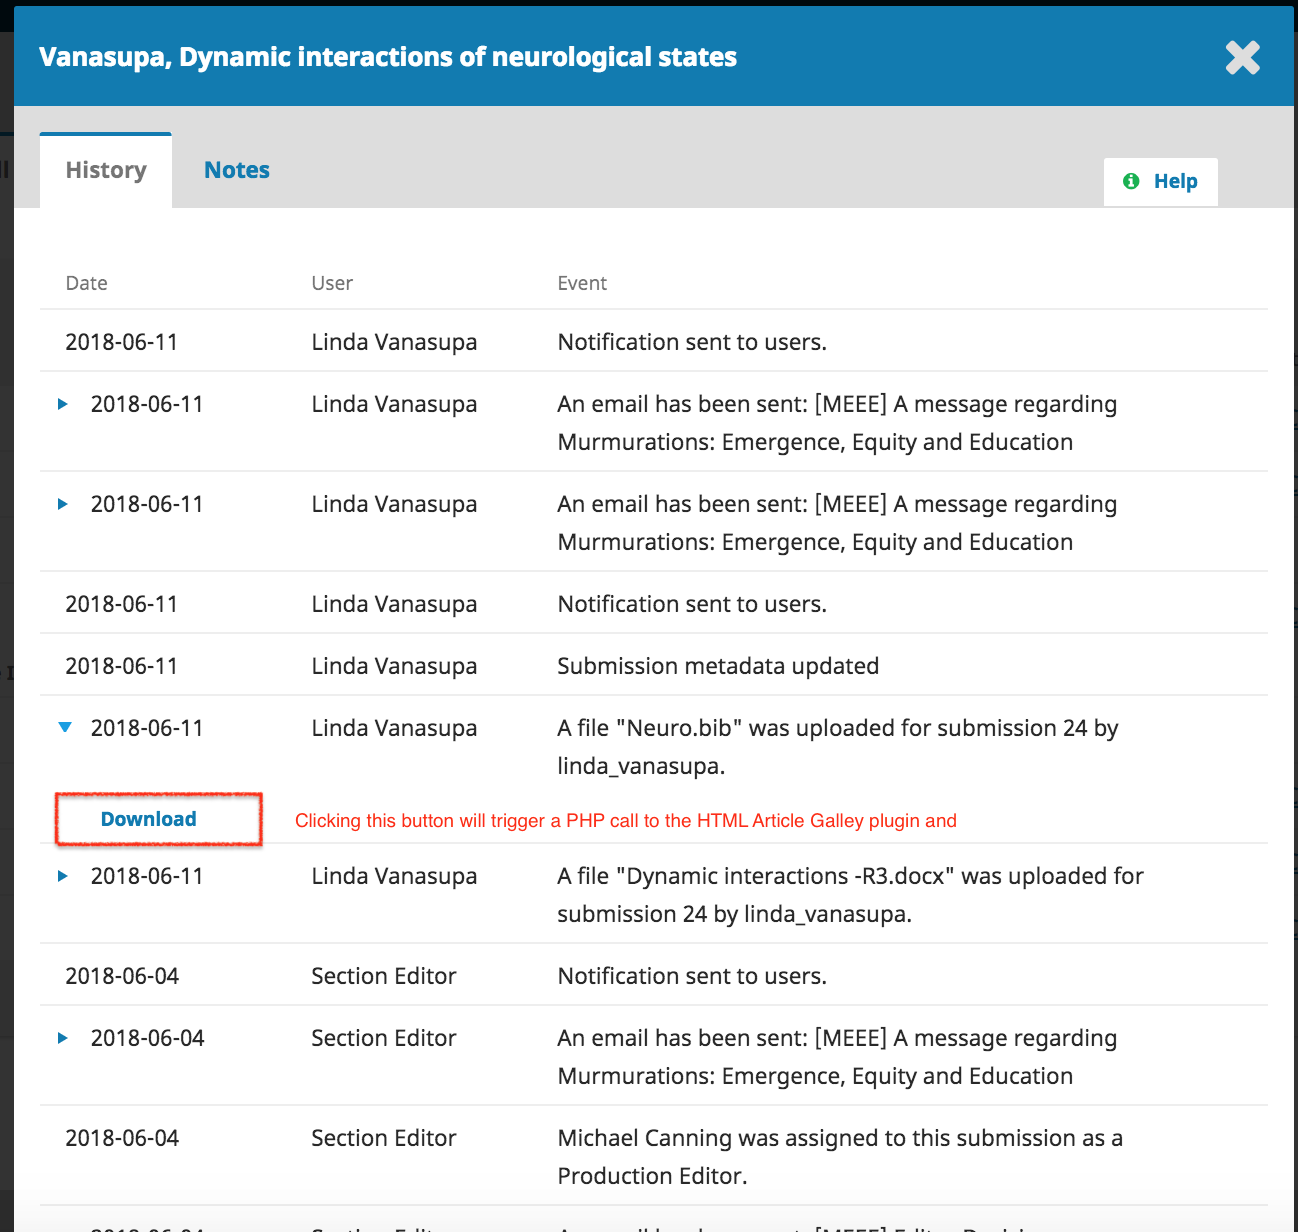Close the submission history dialog
Screen dimensions: 1298x1232
1243,58
